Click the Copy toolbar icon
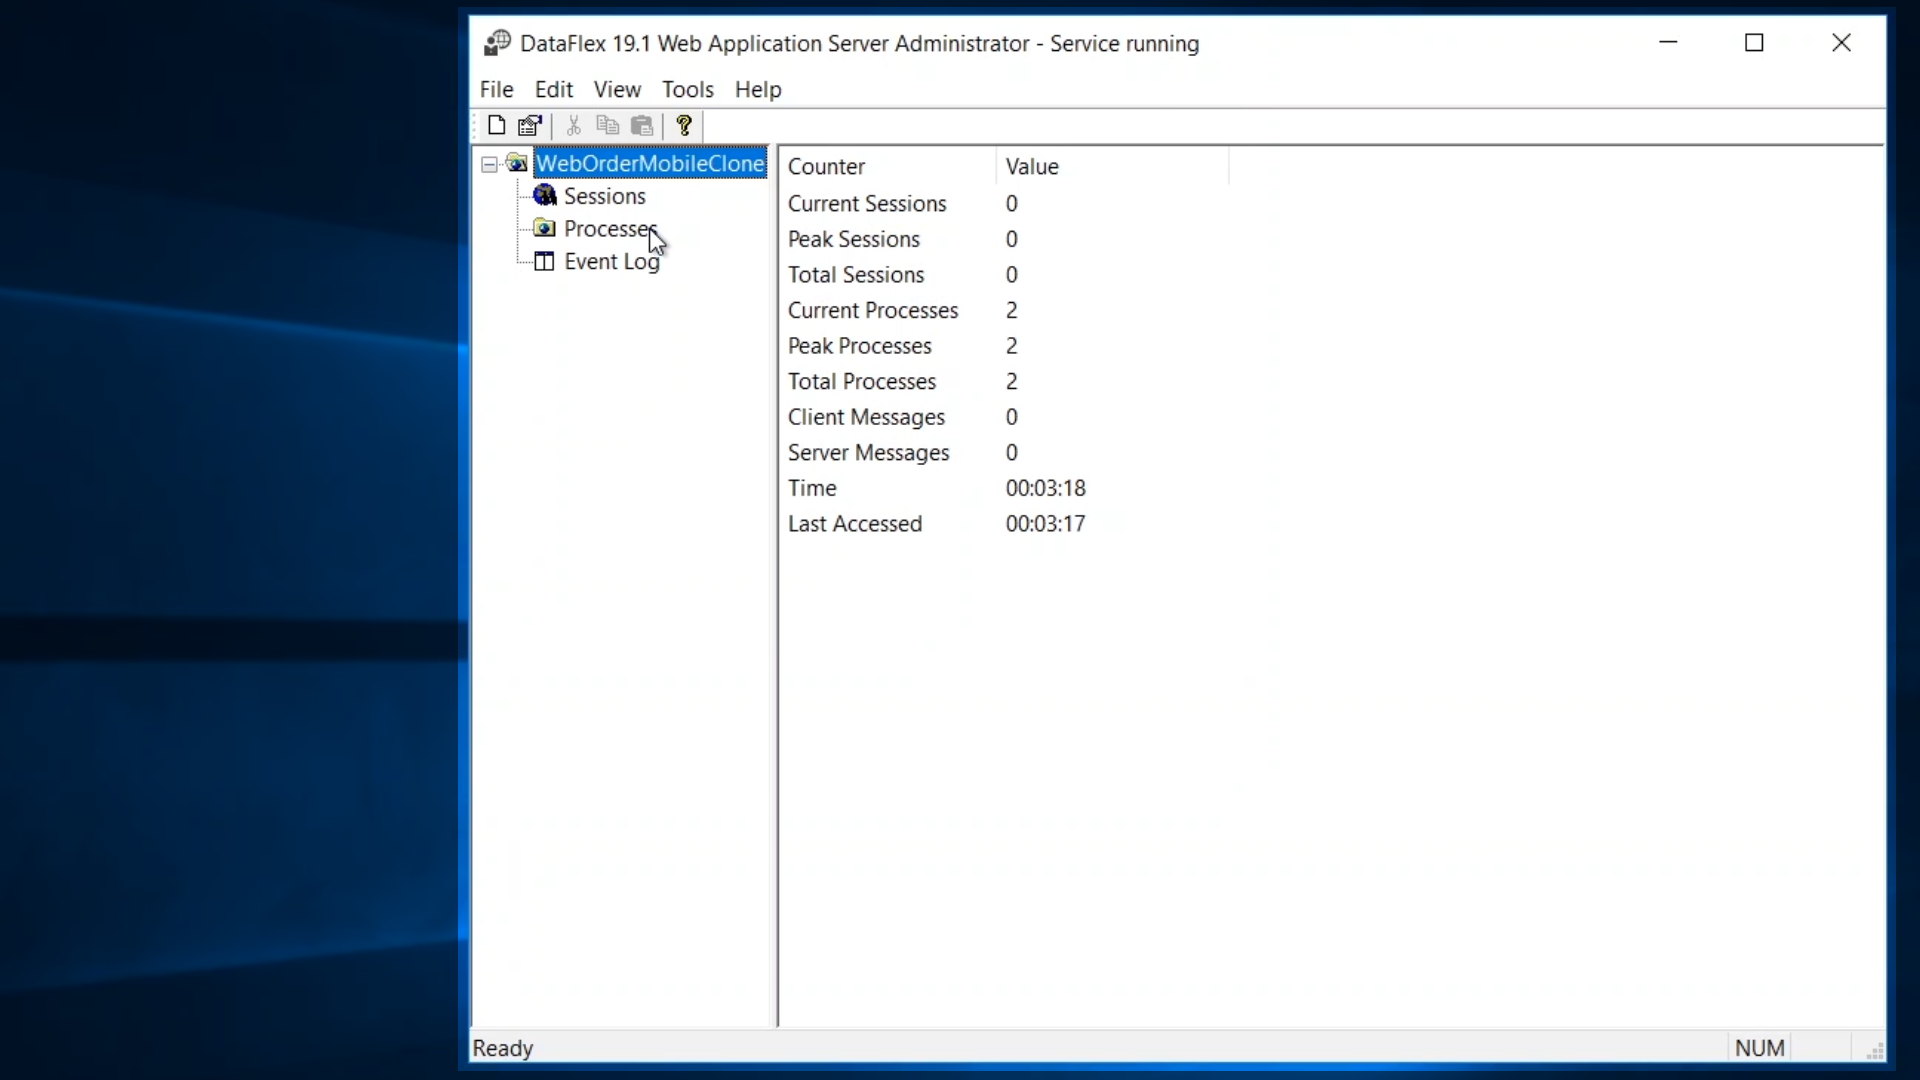The height and width of the screenshot is (1080, 1920). coord(607,125)
